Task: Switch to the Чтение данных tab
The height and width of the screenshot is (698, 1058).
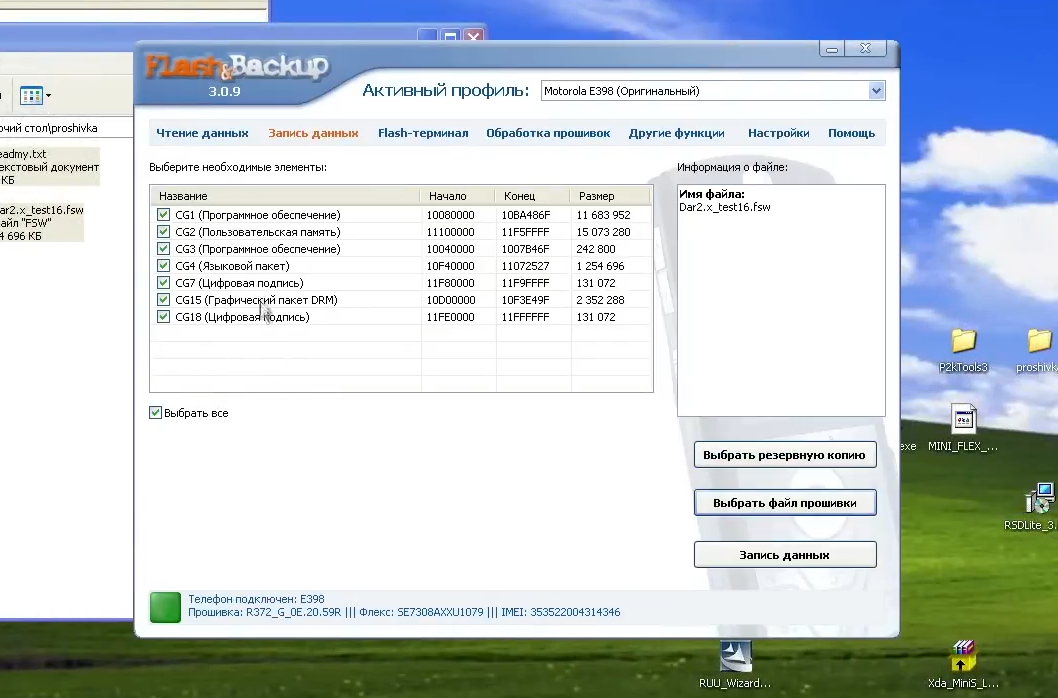Action: (202, 133)
